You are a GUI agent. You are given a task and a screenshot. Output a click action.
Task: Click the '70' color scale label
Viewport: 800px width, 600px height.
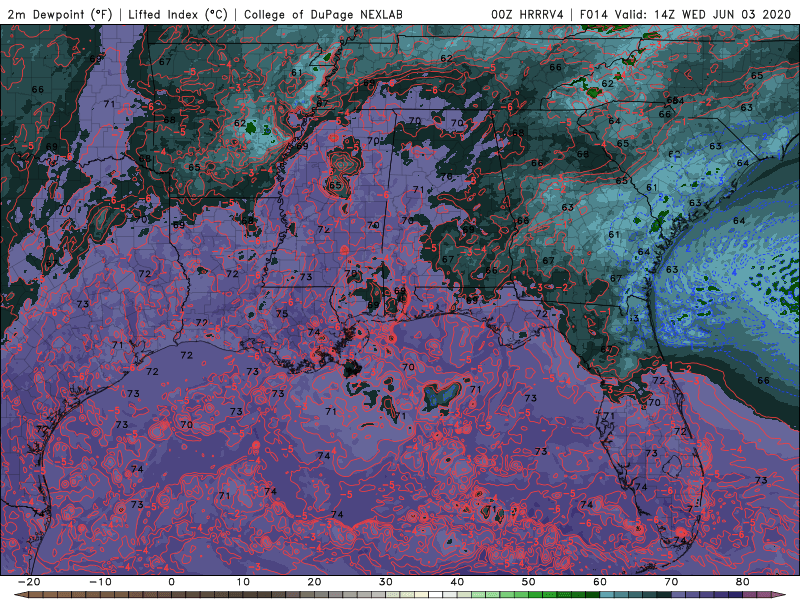pos(671,582)
